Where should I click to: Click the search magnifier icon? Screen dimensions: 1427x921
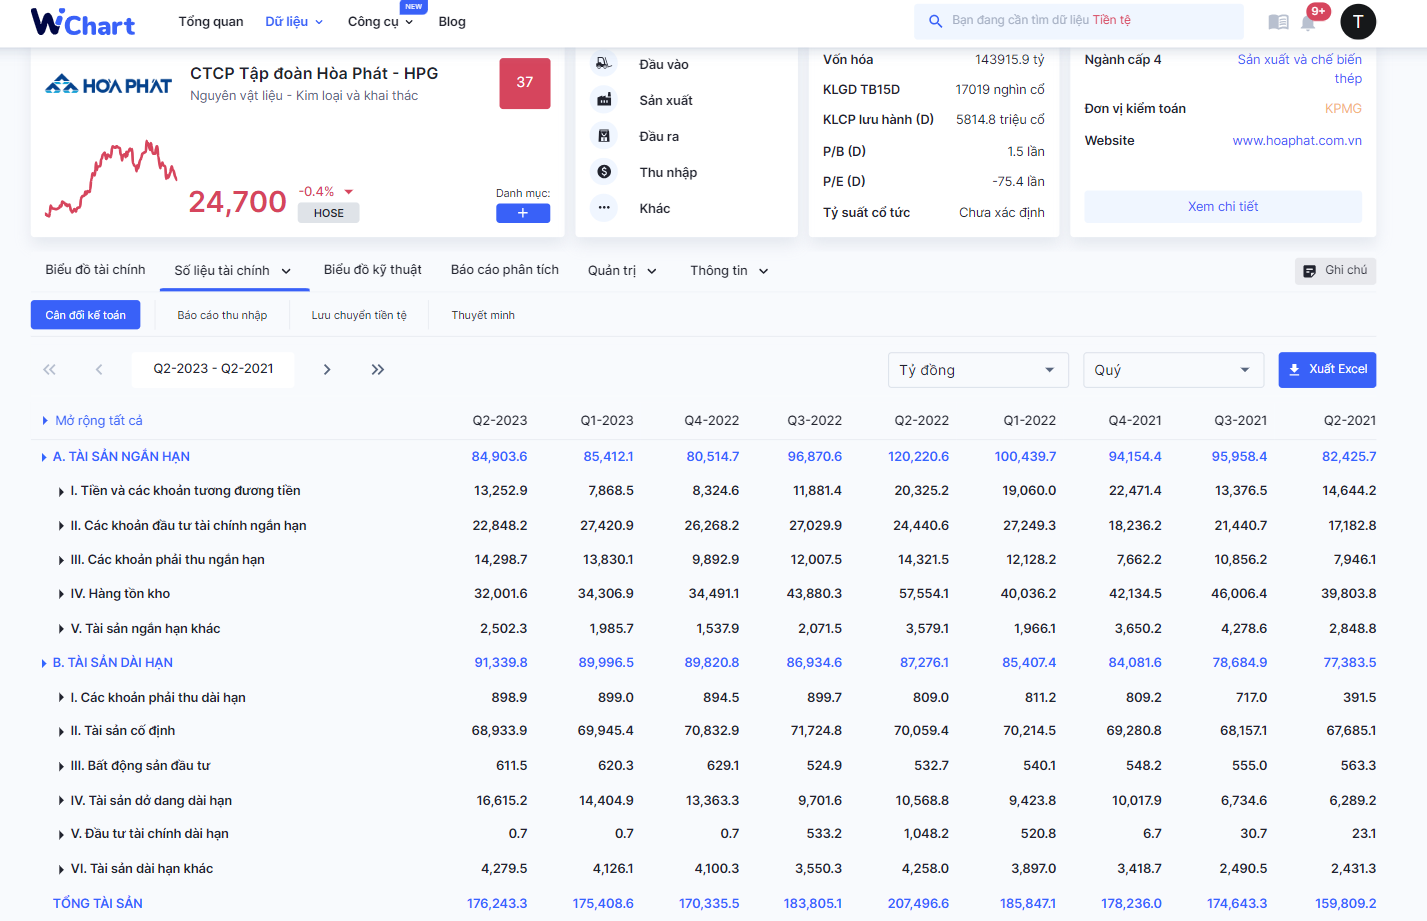click(935, 21)
